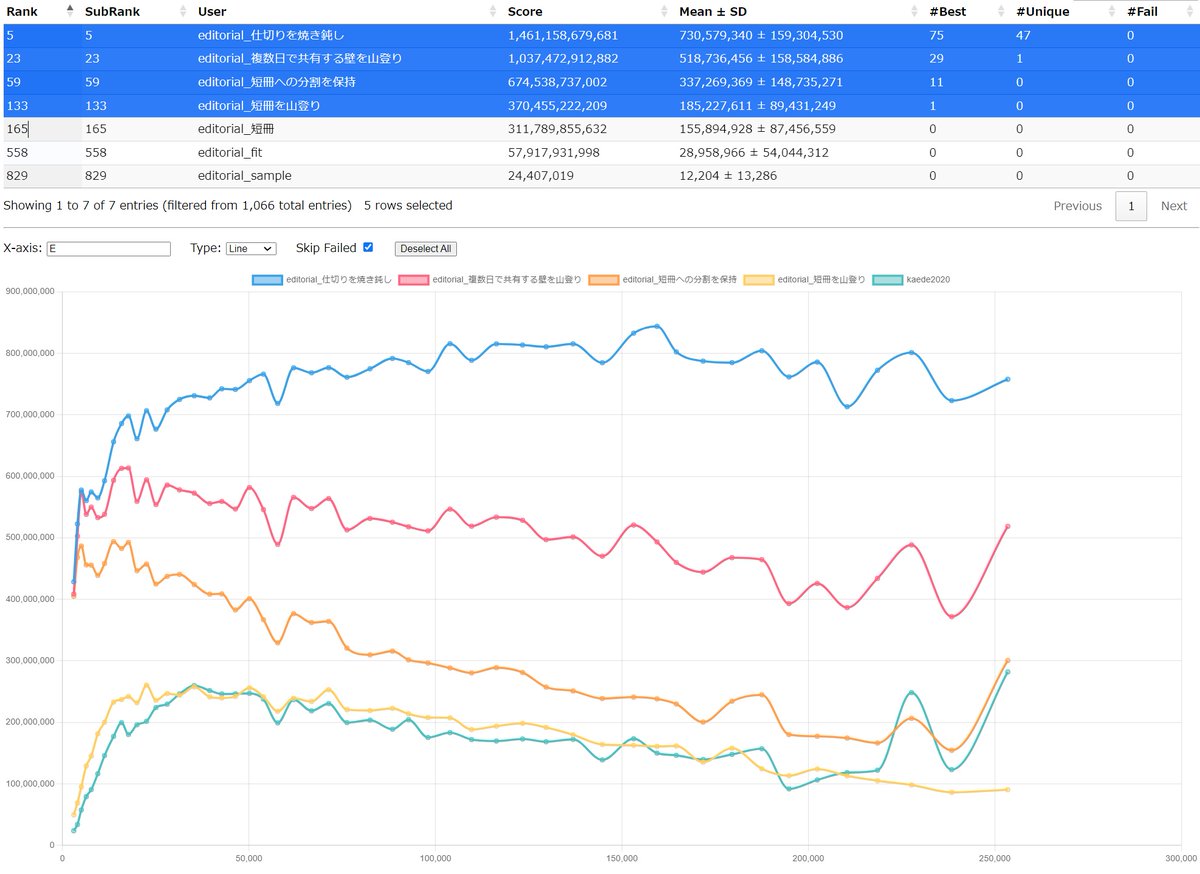The image size is (1200, 874).
Task: Click mean value 518,736,456 ± 158,584,886
Action: pyautogui.click(x=761, y=58)
